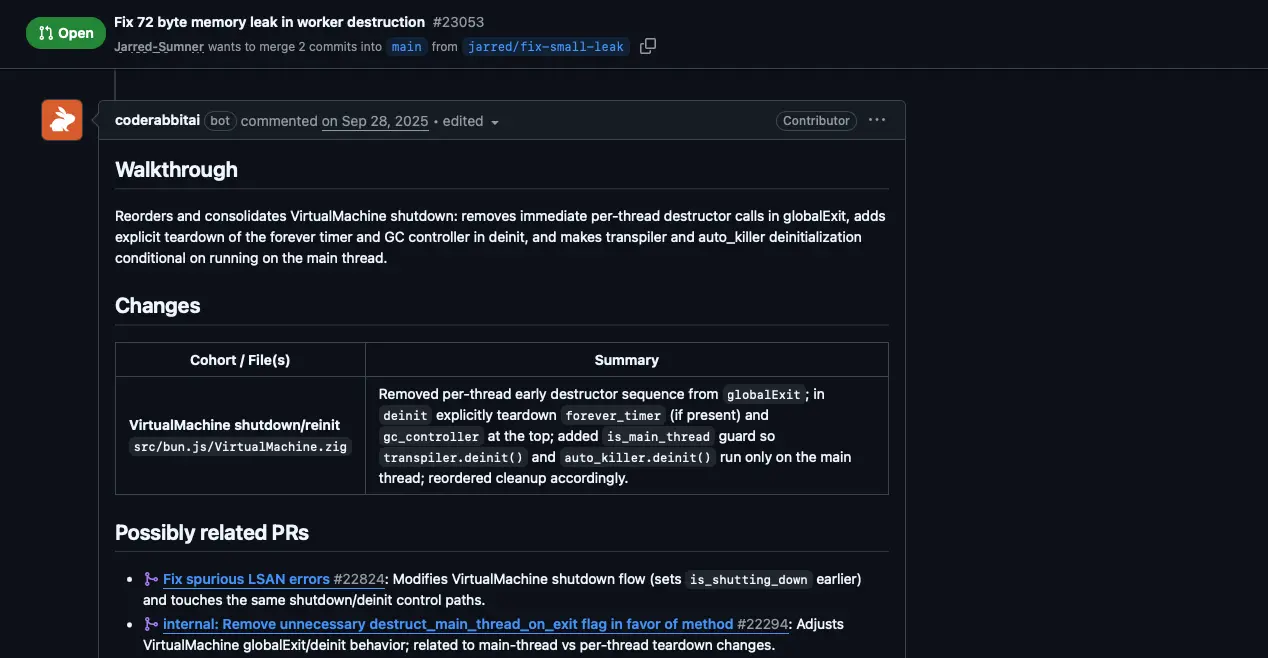Click the pull request title text
The image size is (1268, 658).
(269, 21)
